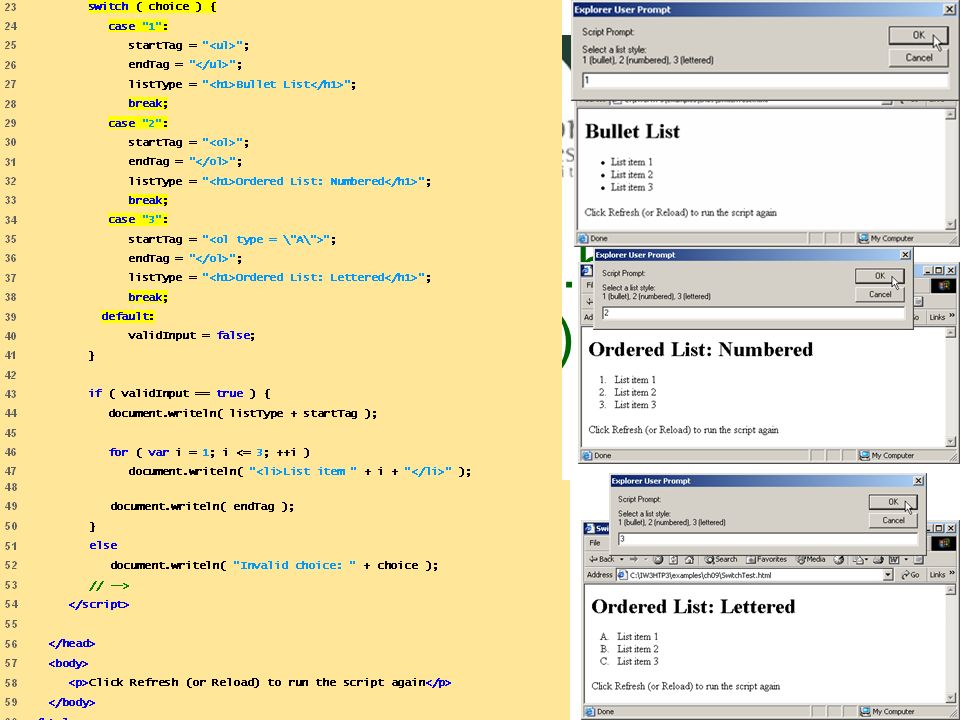Expand the Links chevron in the Numbered window
This screenshot has height=720, width=960.
click(952, 316)
